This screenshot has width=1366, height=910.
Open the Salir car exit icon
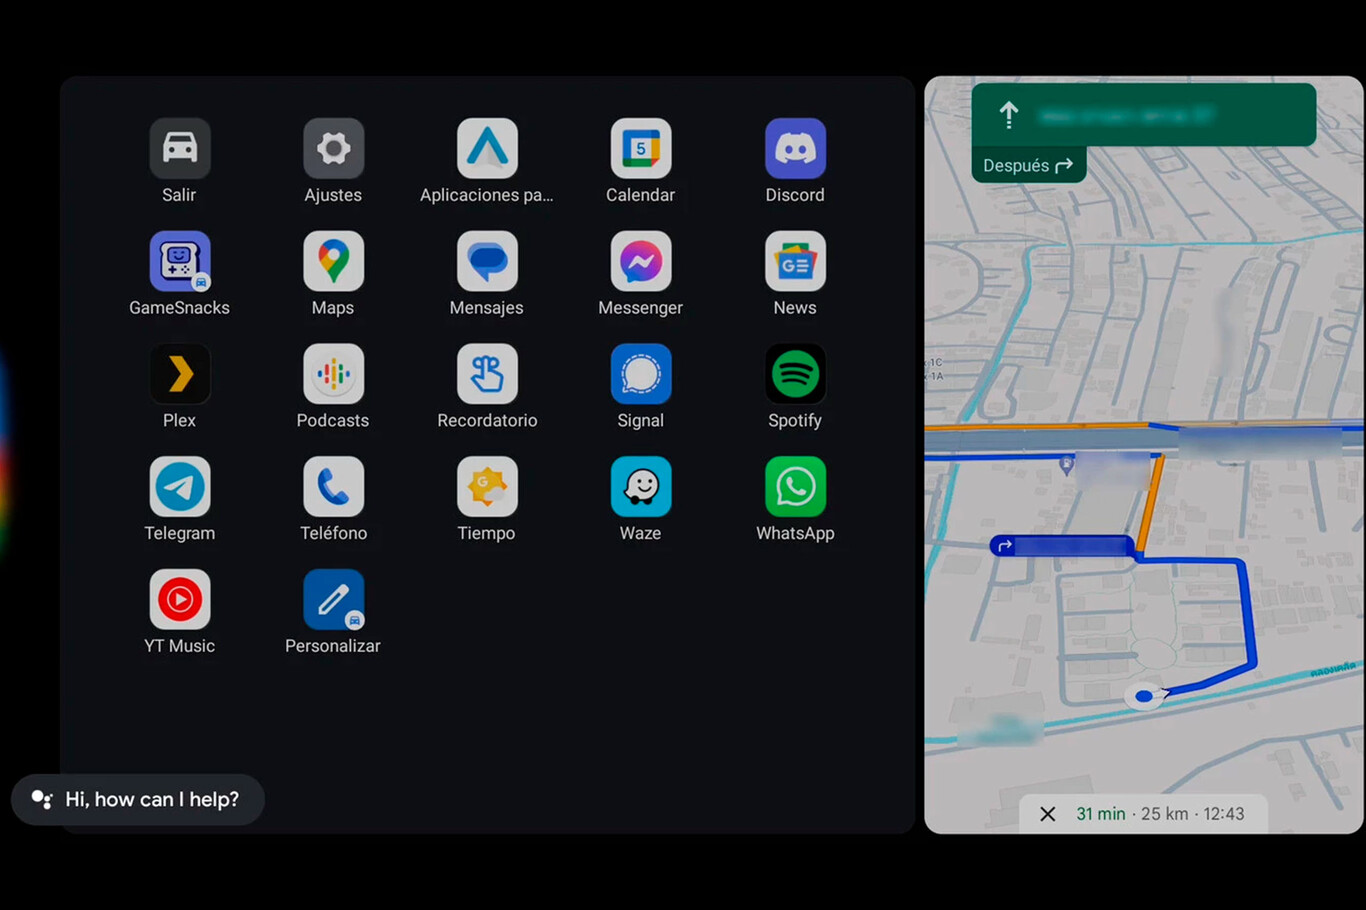coord(180,149)
